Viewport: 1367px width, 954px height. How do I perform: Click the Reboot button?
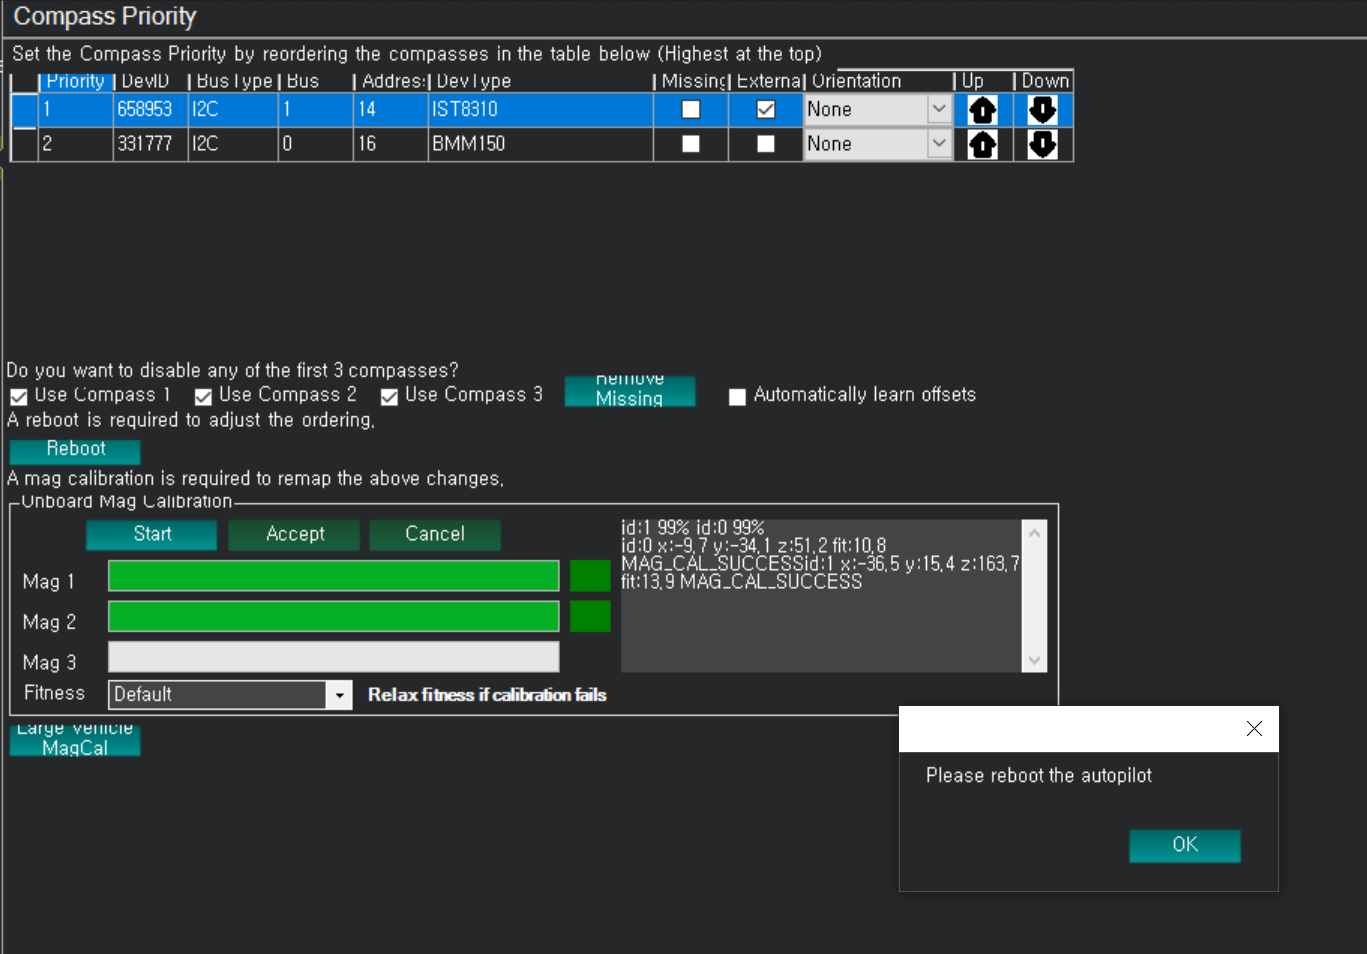point(75,450)
